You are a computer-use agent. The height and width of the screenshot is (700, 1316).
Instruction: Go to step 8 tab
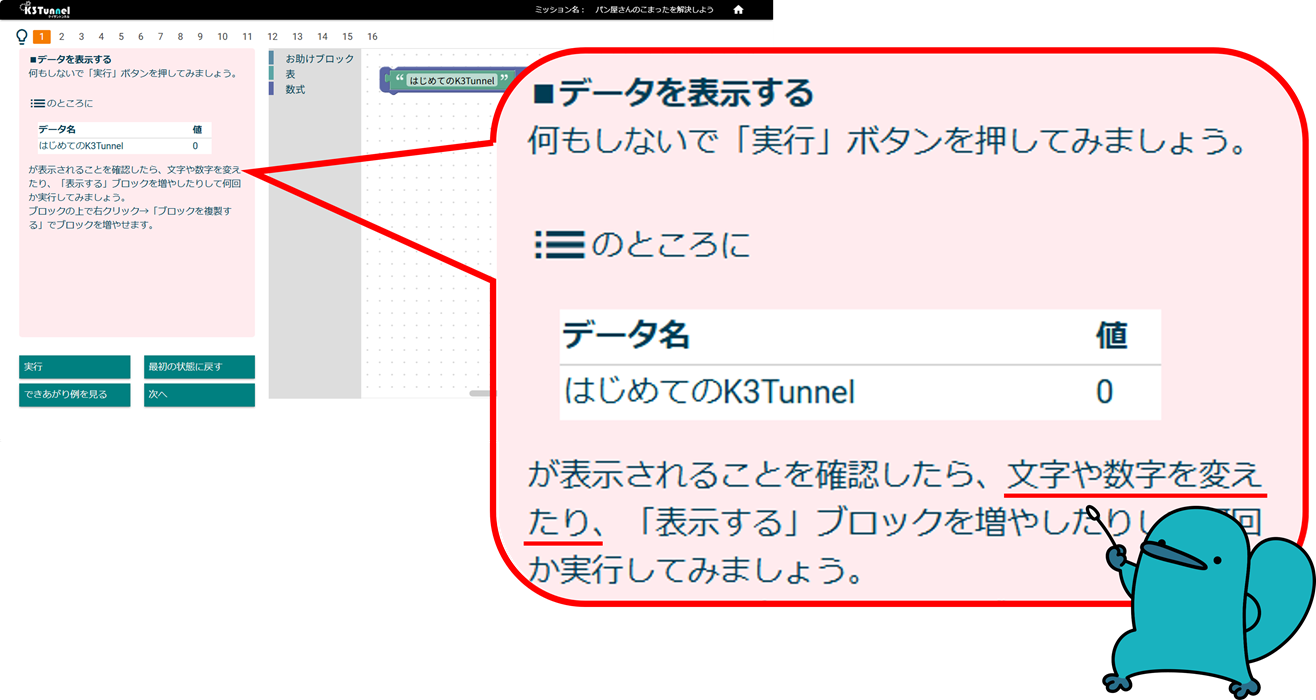(x=180, y=37)
